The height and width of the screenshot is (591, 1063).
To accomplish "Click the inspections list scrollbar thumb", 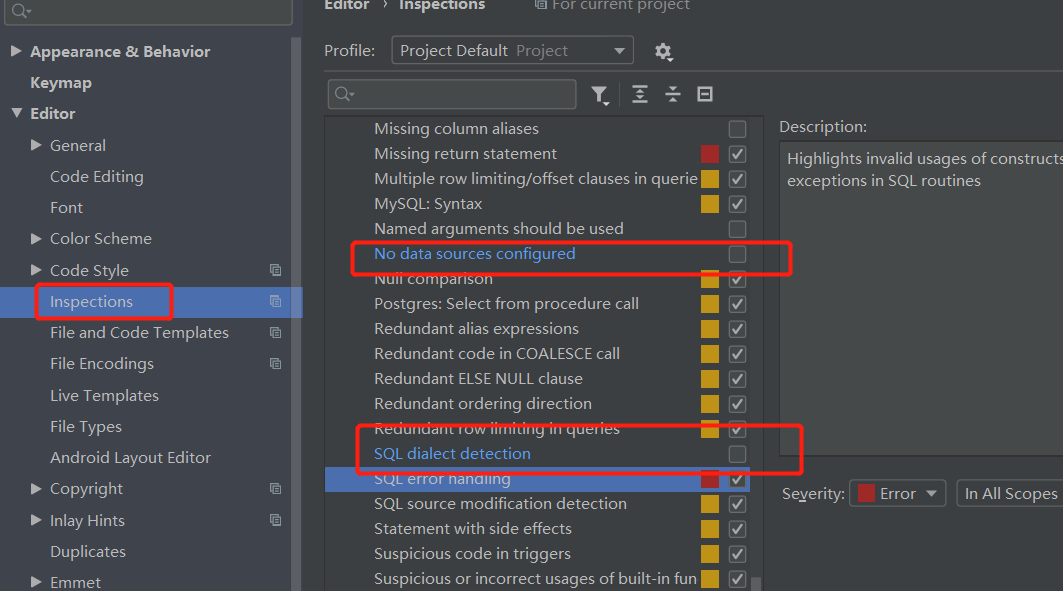I will coord(756,584).
